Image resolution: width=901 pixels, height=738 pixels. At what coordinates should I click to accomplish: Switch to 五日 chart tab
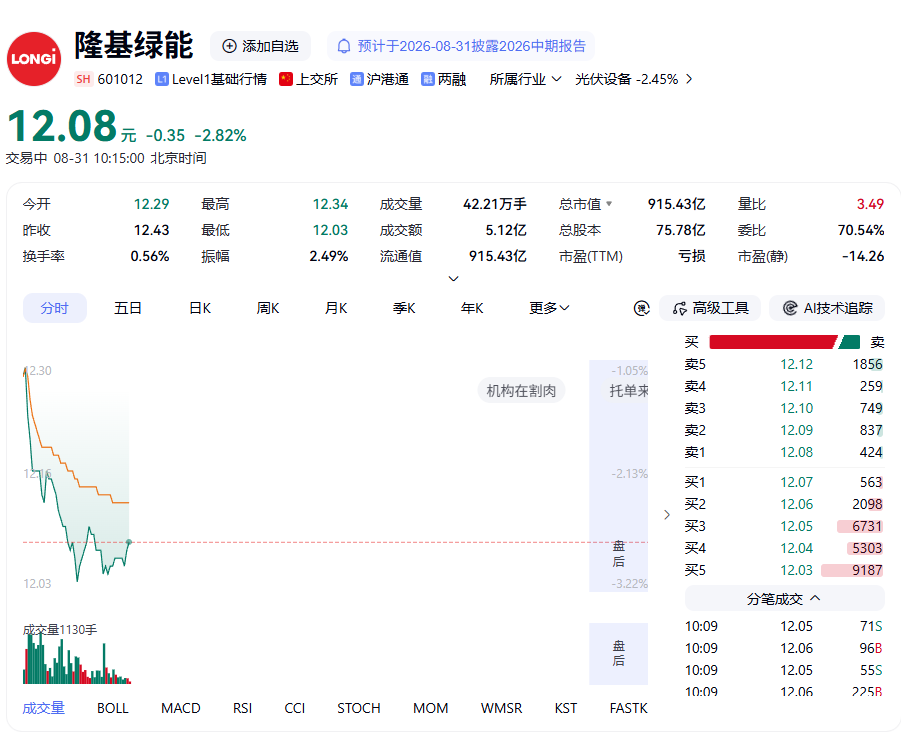pyautogui.click(x=128, y=309)
